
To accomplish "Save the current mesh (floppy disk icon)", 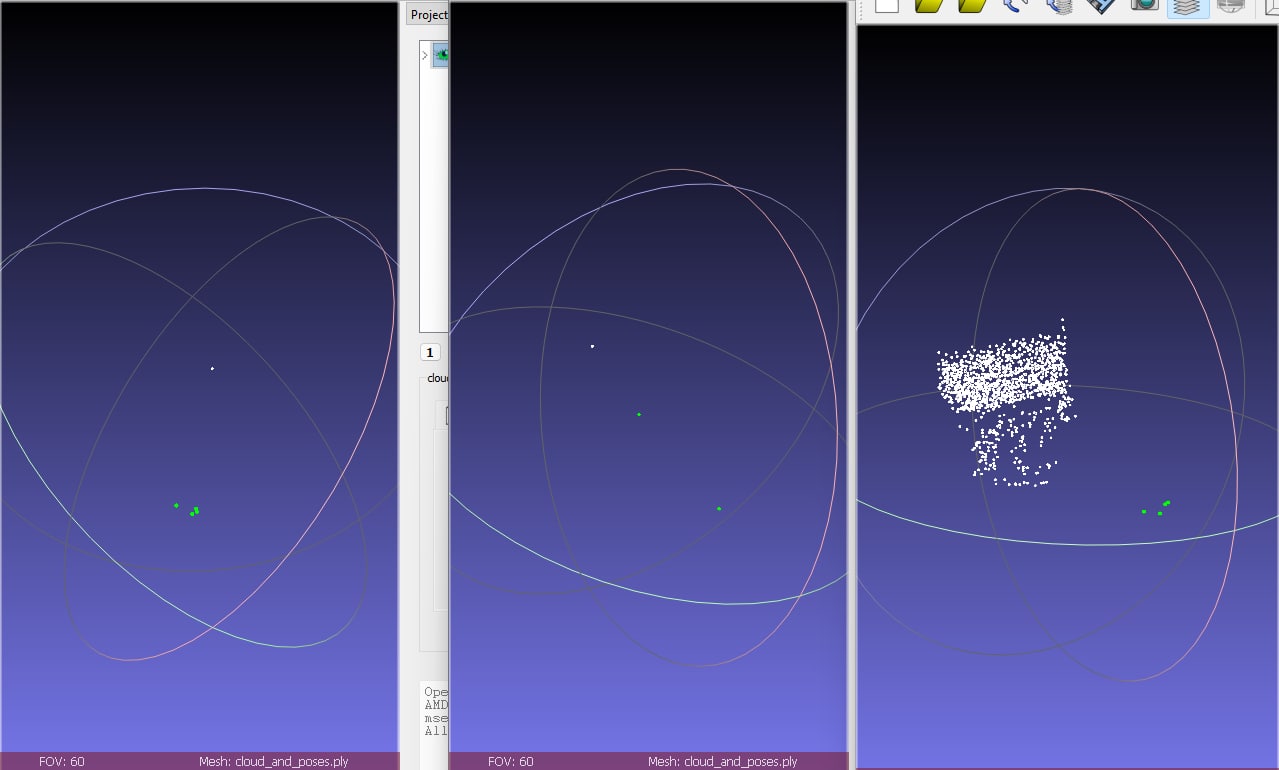I will click(1100, 11).
